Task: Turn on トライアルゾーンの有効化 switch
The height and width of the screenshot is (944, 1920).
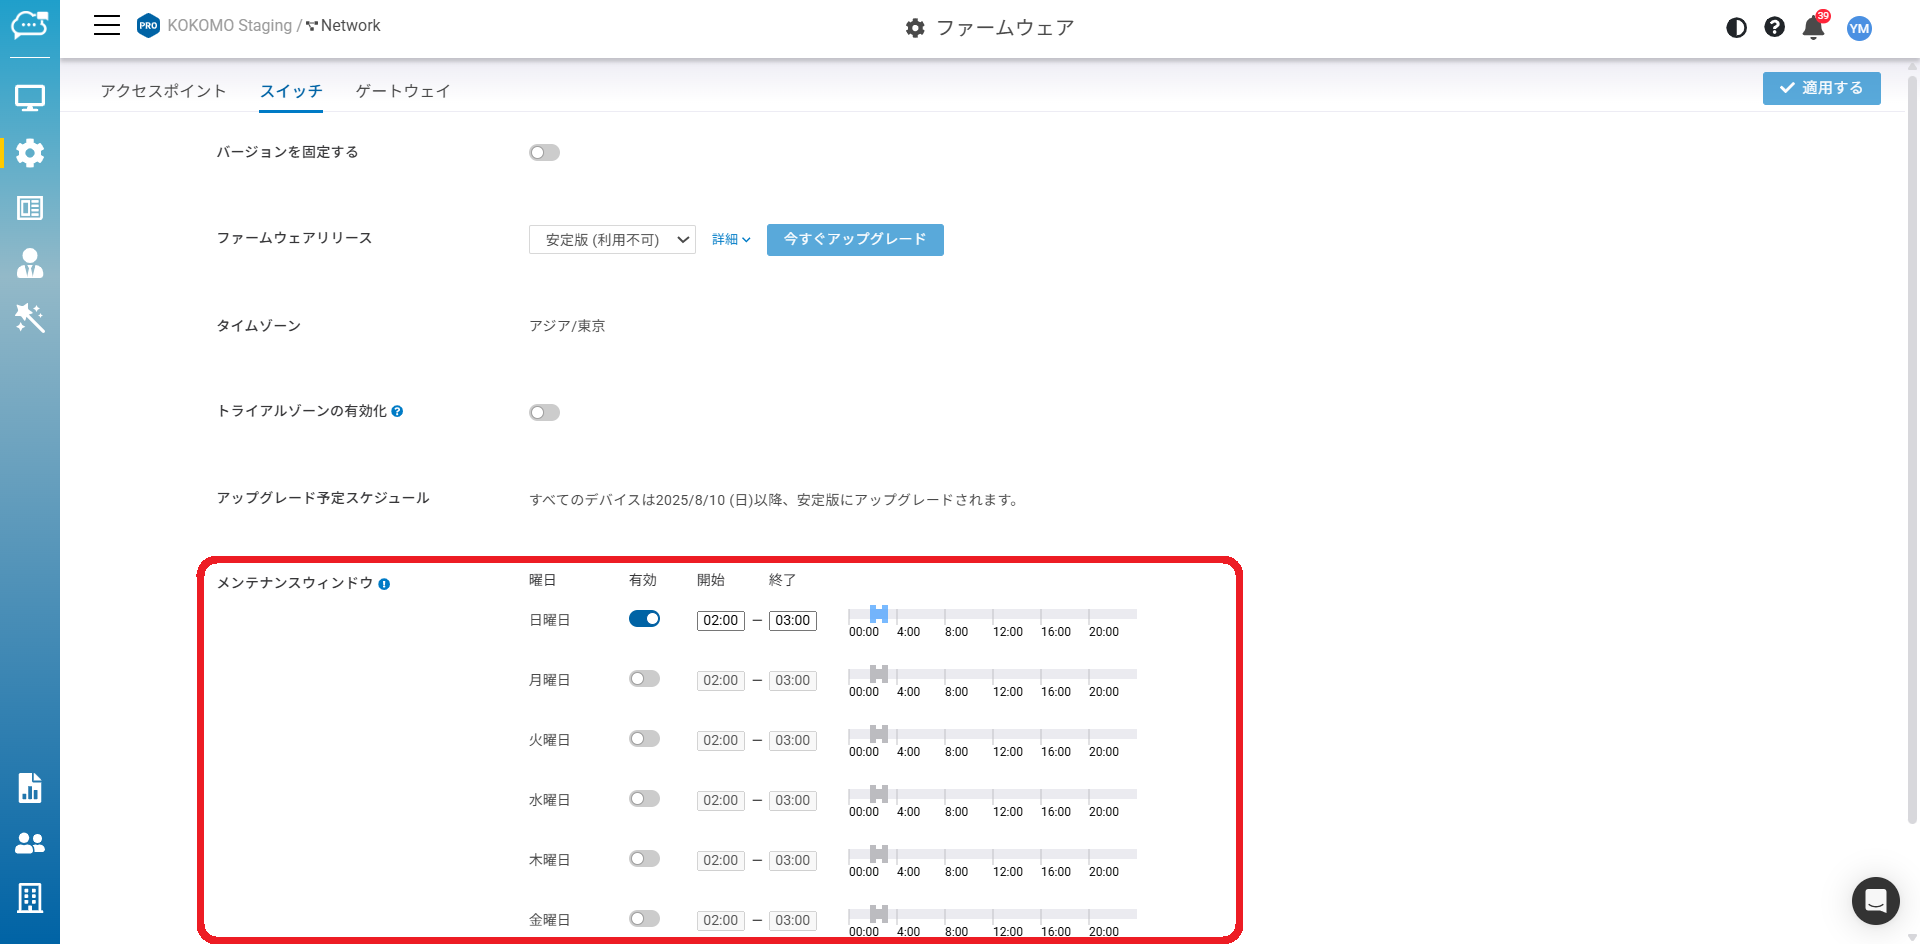Action: pyautogui.click(x=544, y=413)
